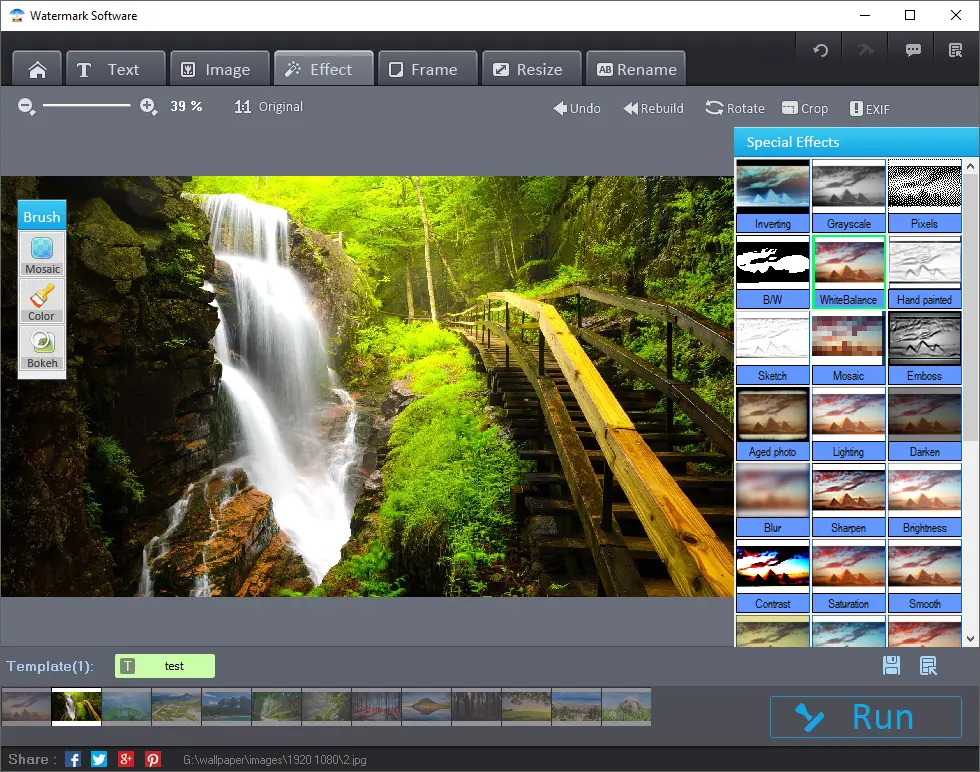Screen dimensions: 980x772
Task: Click the 39 % zoom value
Action: pyautogui.click(x=186, y=106)
